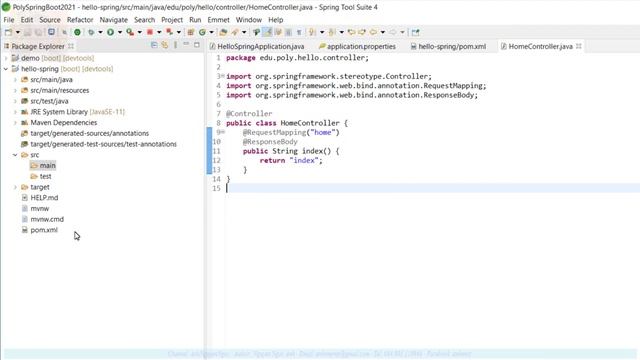This screenshot has height=360, width=640.
Task: Expand src/main/java source folder
Action: [16, 80]
